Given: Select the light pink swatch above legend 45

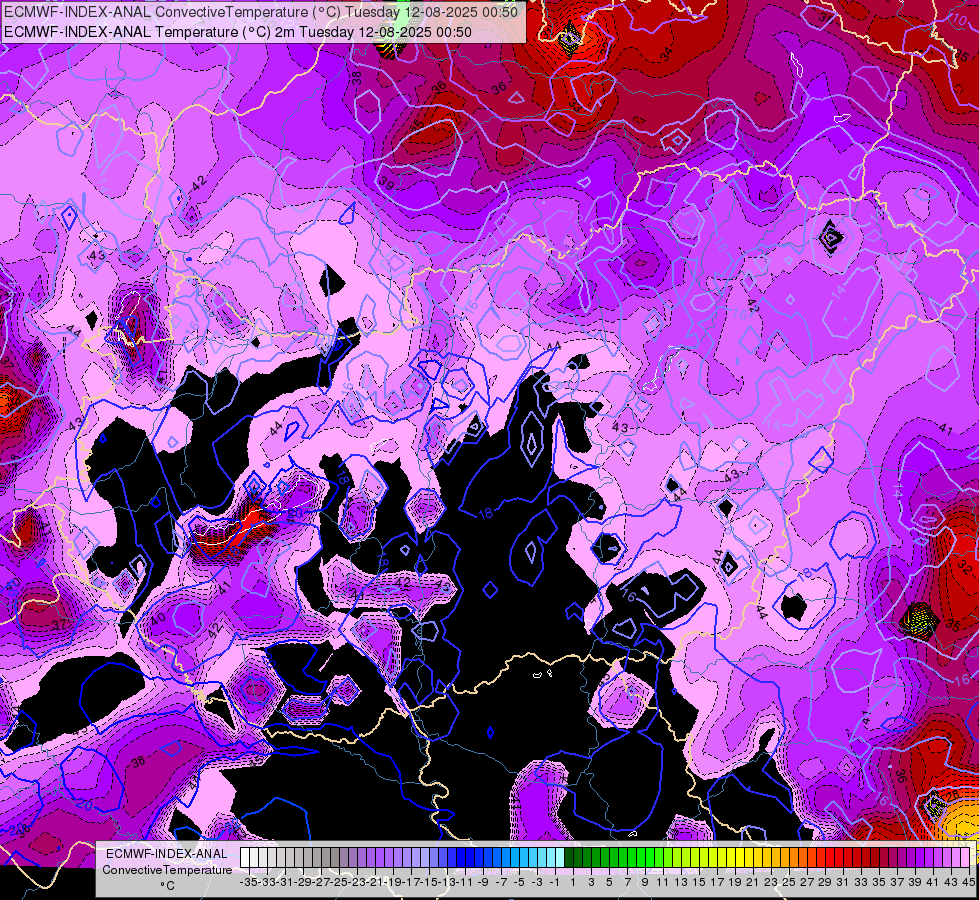Looking at the screenshot, I should coord(965,858).
